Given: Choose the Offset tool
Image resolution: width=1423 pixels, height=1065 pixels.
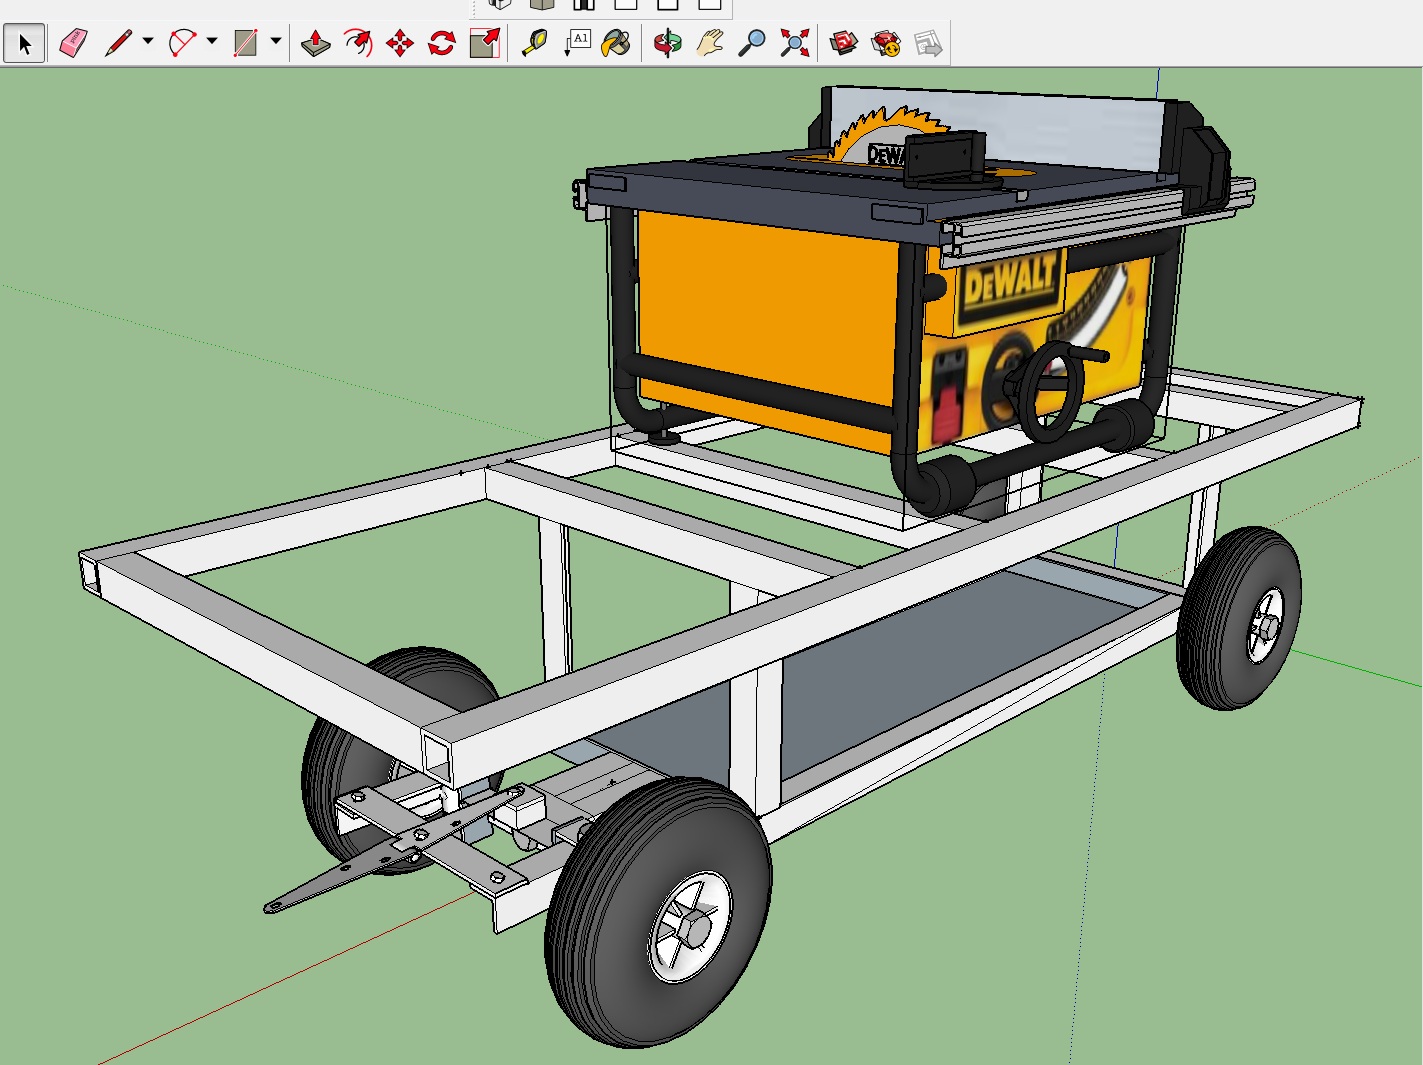Looking at the screenshot, I should [x=358, y=43].
